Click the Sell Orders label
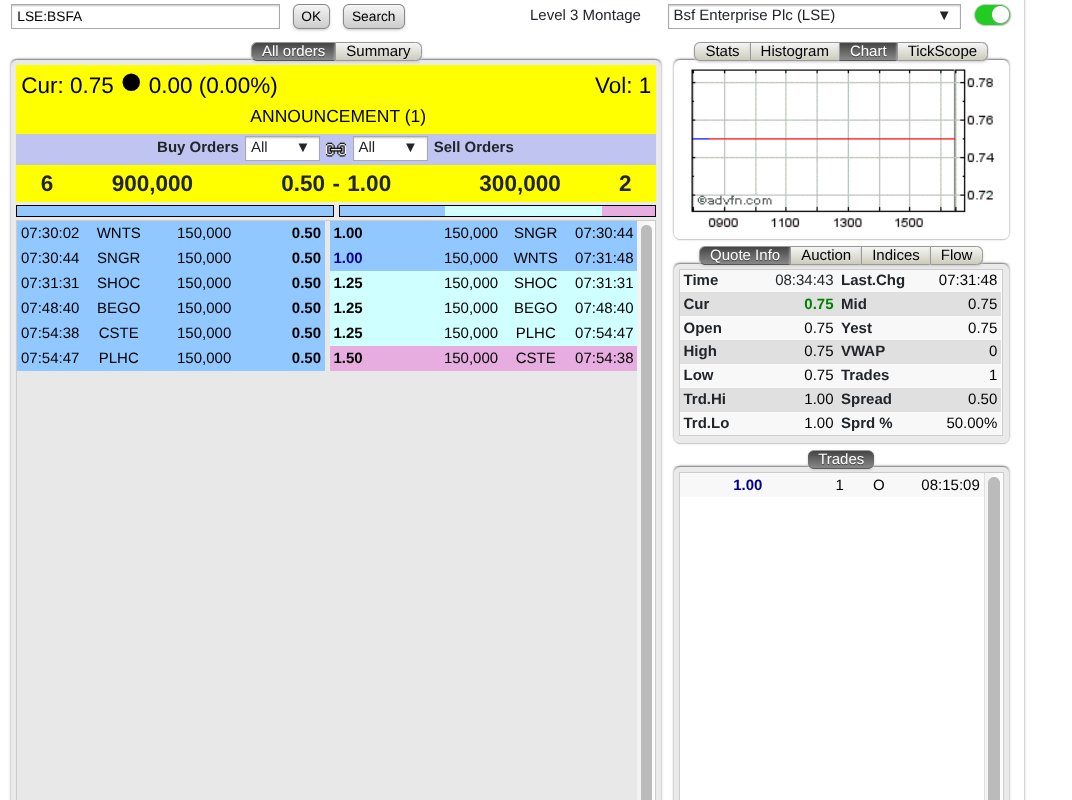 [x=473, y=147]
